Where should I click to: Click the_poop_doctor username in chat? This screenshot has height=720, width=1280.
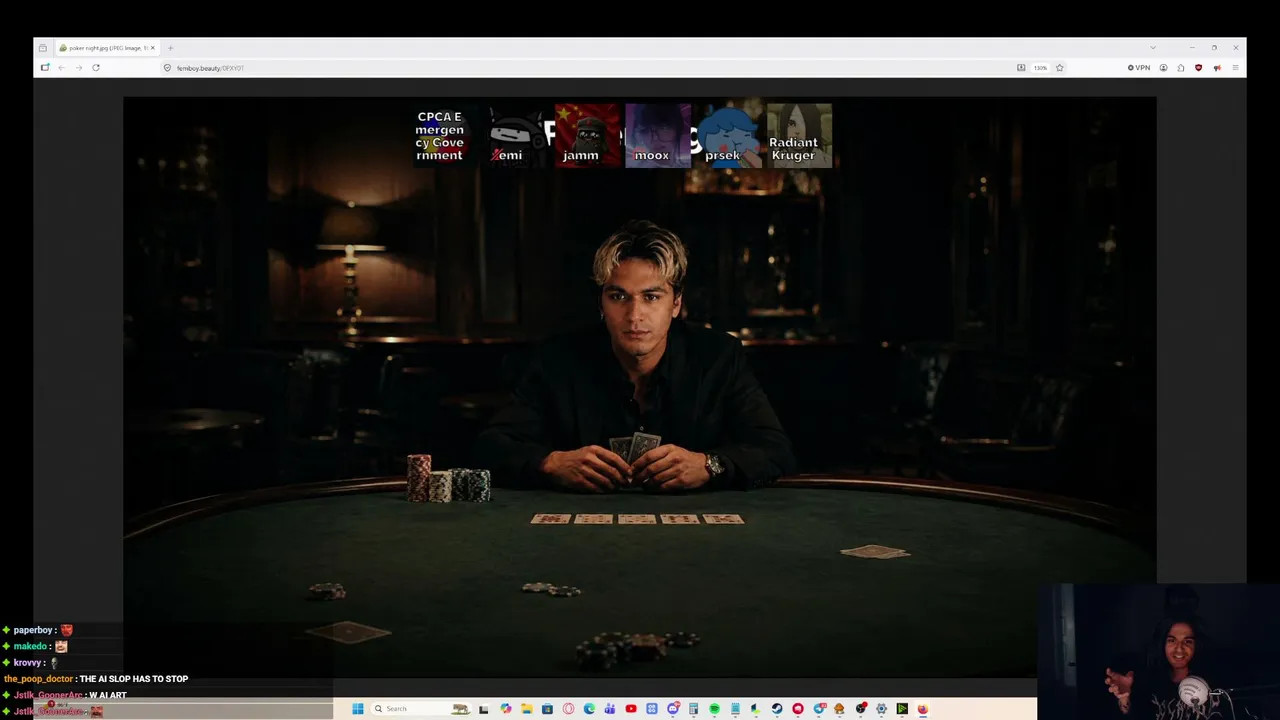coord(38,679)
